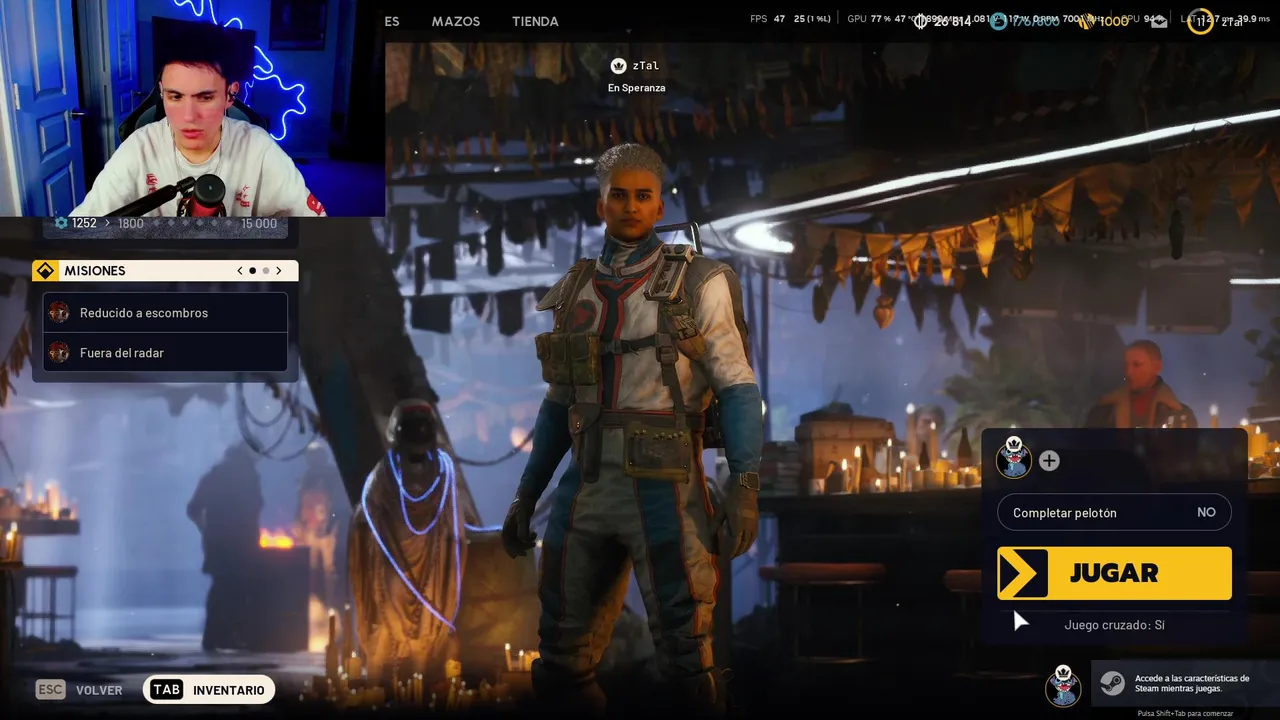Click the partially visible ES tab

point(392,21)
